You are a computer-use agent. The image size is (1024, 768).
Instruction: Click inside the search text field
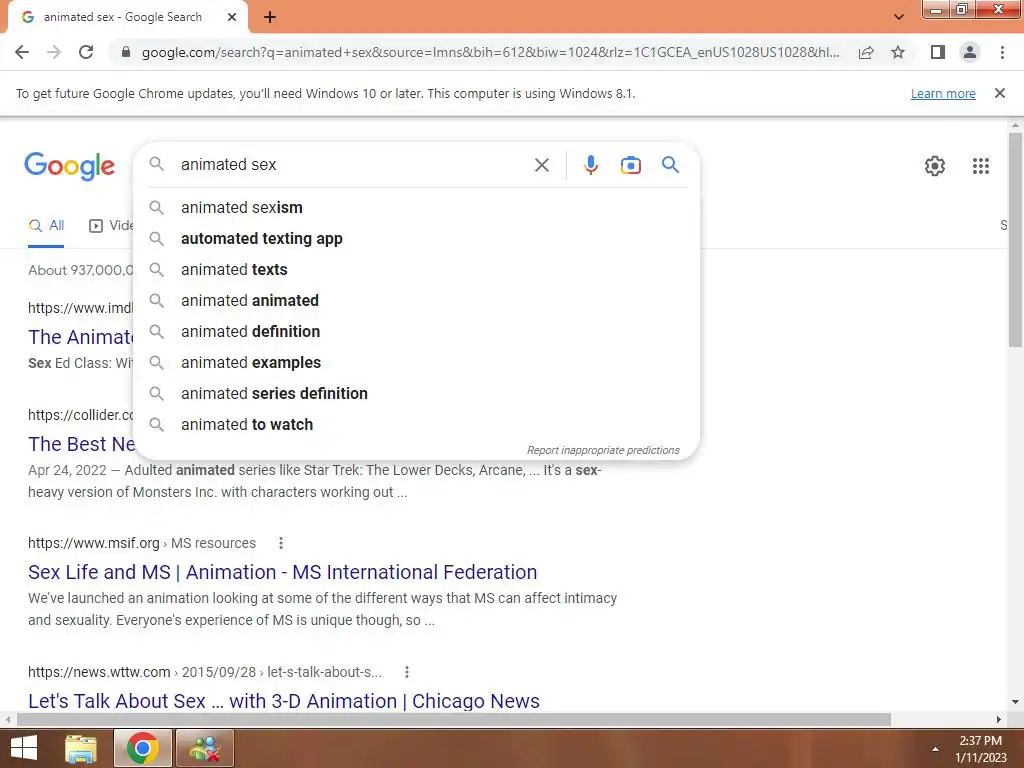point(353,165)
